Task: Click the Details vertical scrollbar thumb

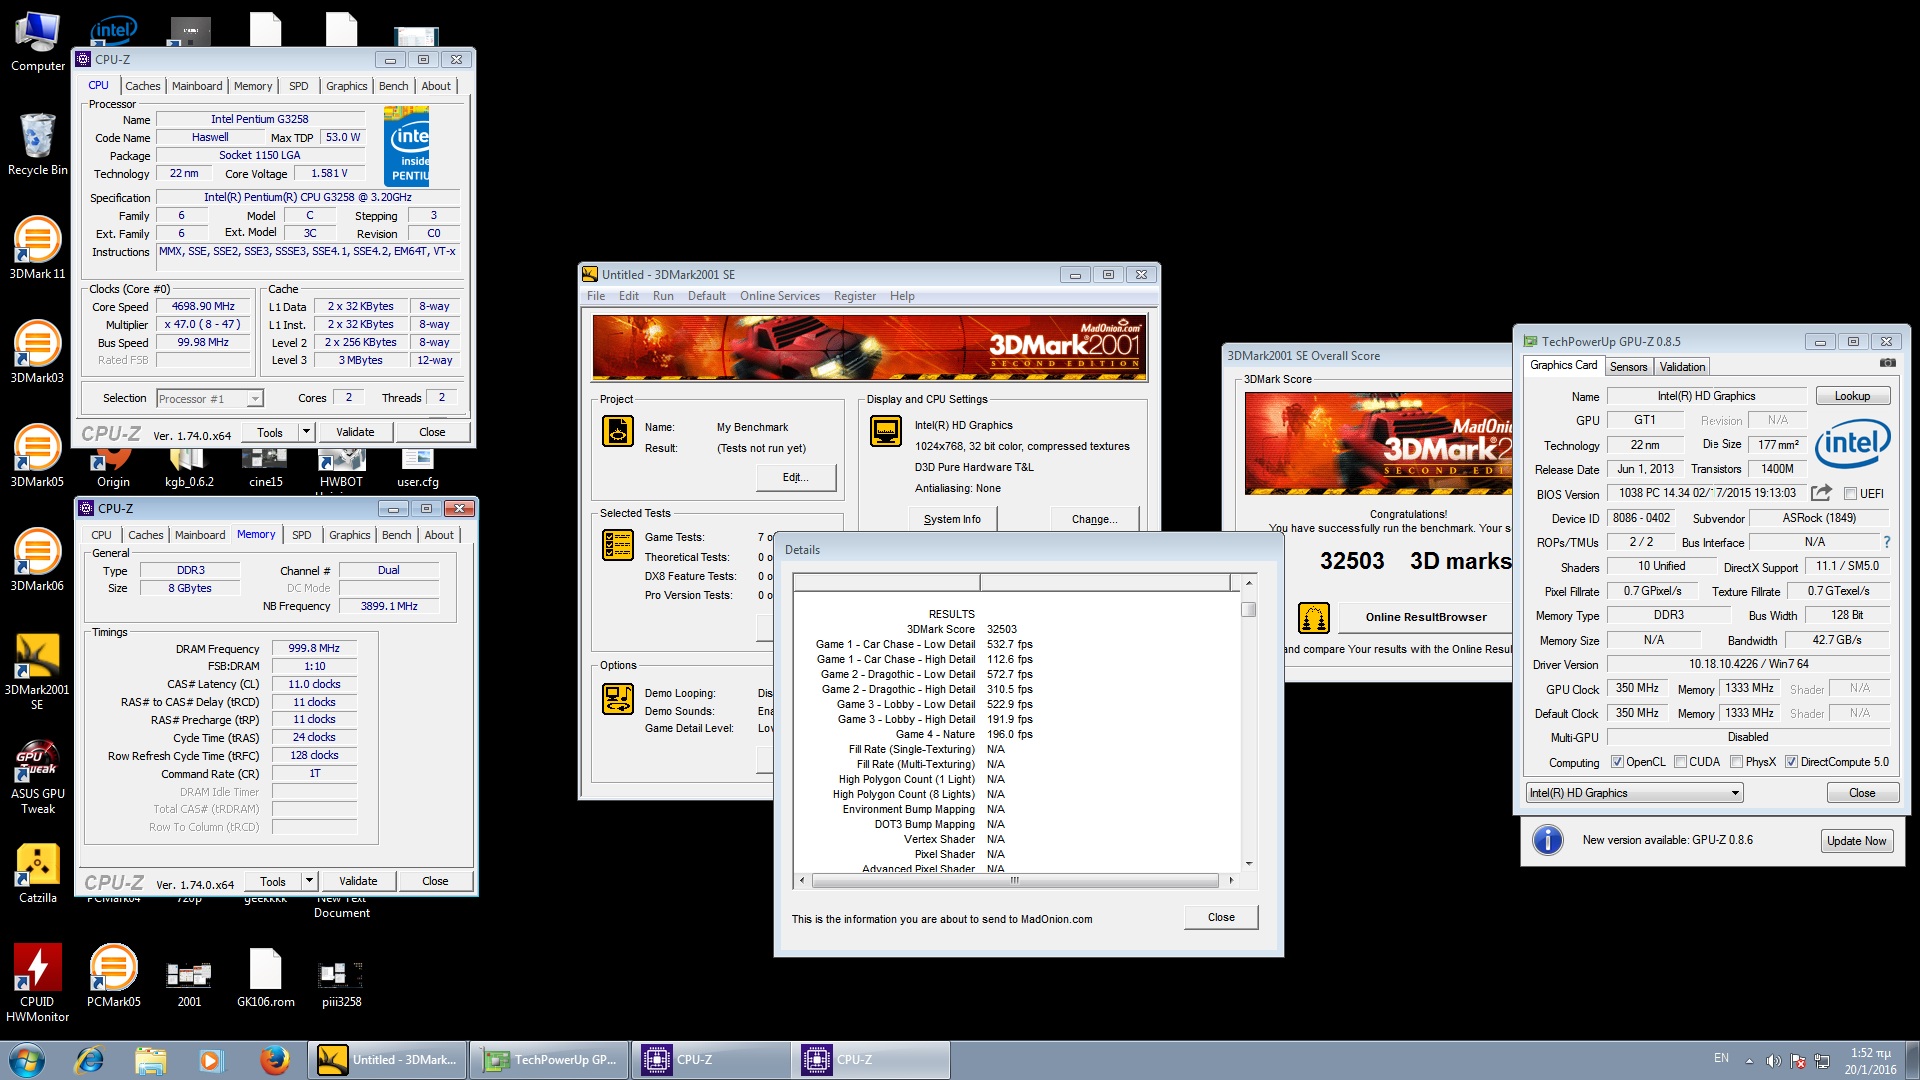Action: (x=1249, y=609)
